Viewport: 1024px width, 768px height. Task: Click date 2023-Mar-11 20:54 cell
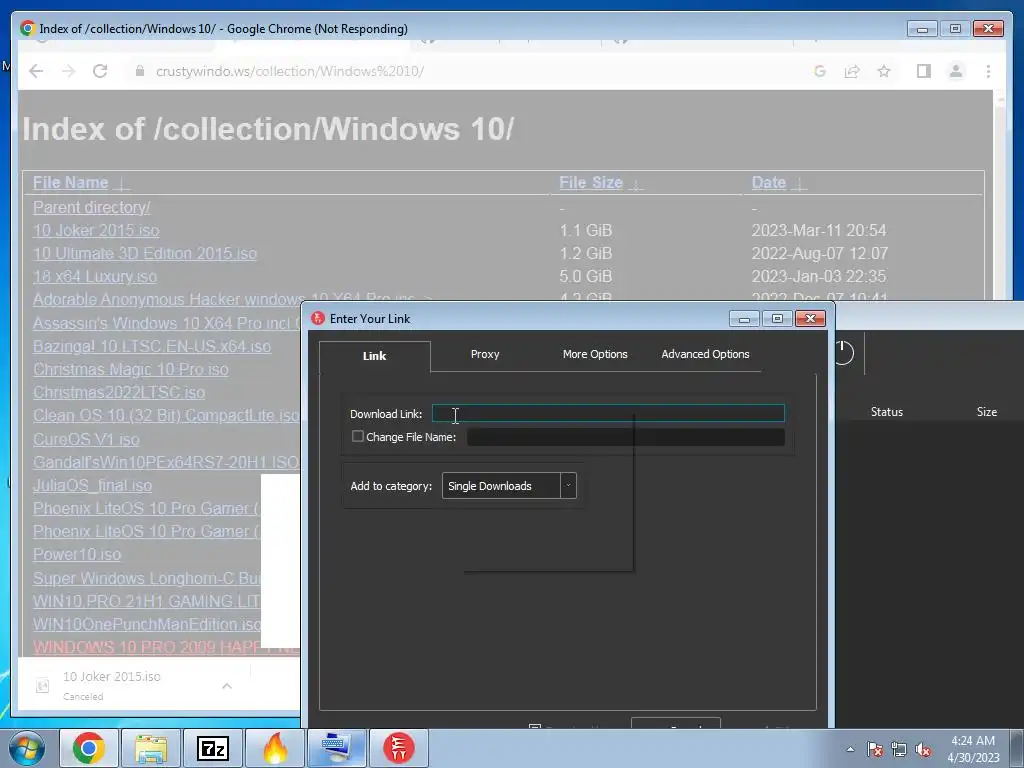tap(819, 231)
